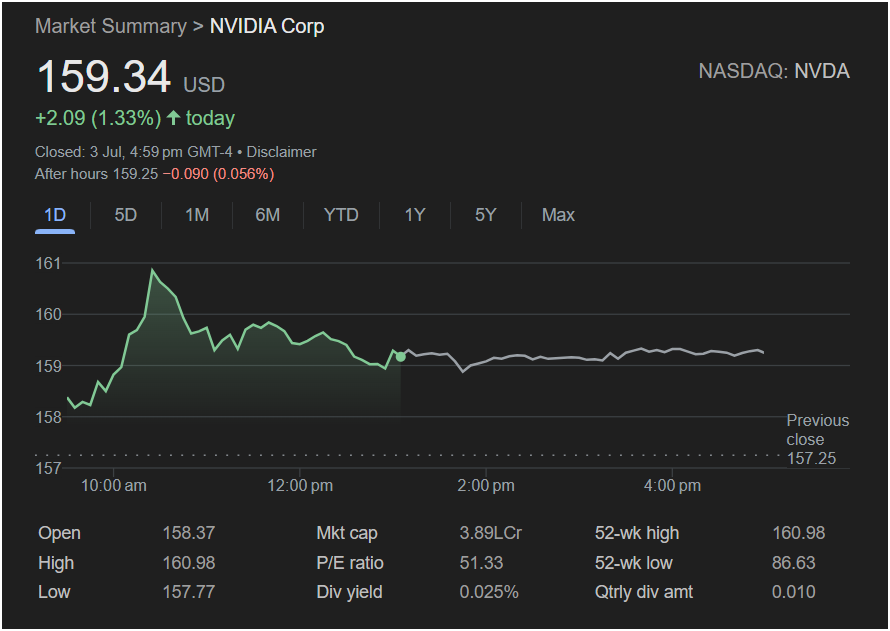Viewport: 890px width, 631px height.
Task: Switch to the 5D chart tab
Action: click(125, 215)
